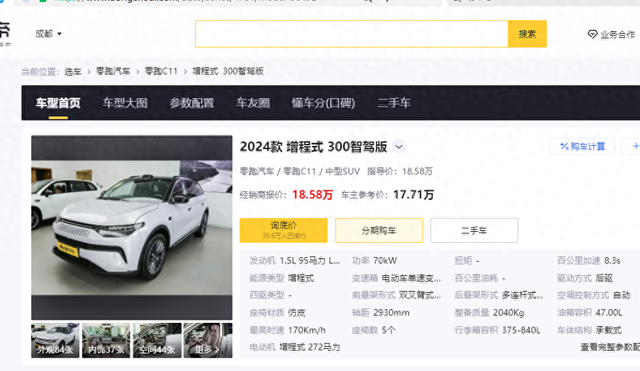Open 空间44张 space thumbnail

[x=157, y=340]
